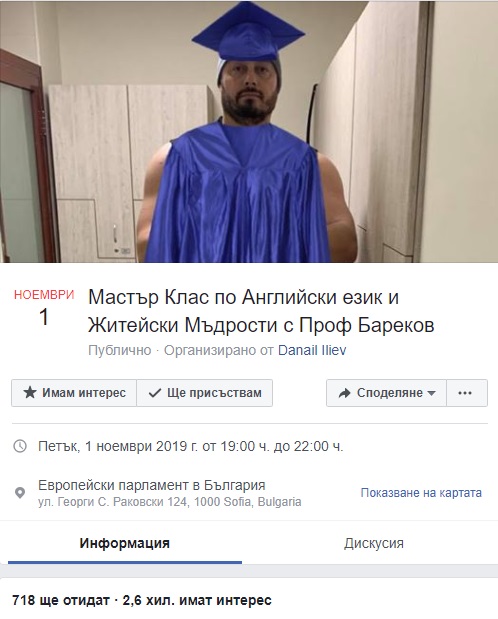This screenshot has height=619, width=498.
Task: Open the three-dots more options menu
Action: (467, 393)
